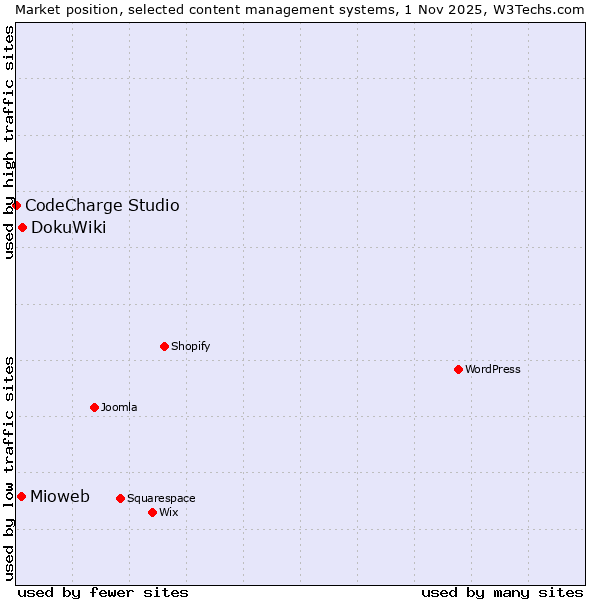Image resolution: width=600 pixels, height=600 pixels.
Task: Click the chart title mentioning W3Techs.com
Action: [300, 9]
